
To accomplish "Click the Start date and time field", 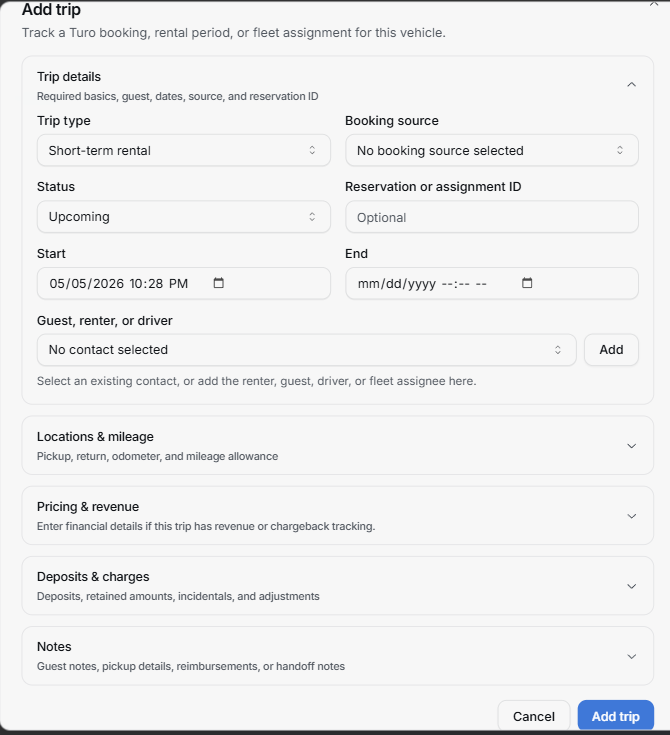I will [184, 284].
